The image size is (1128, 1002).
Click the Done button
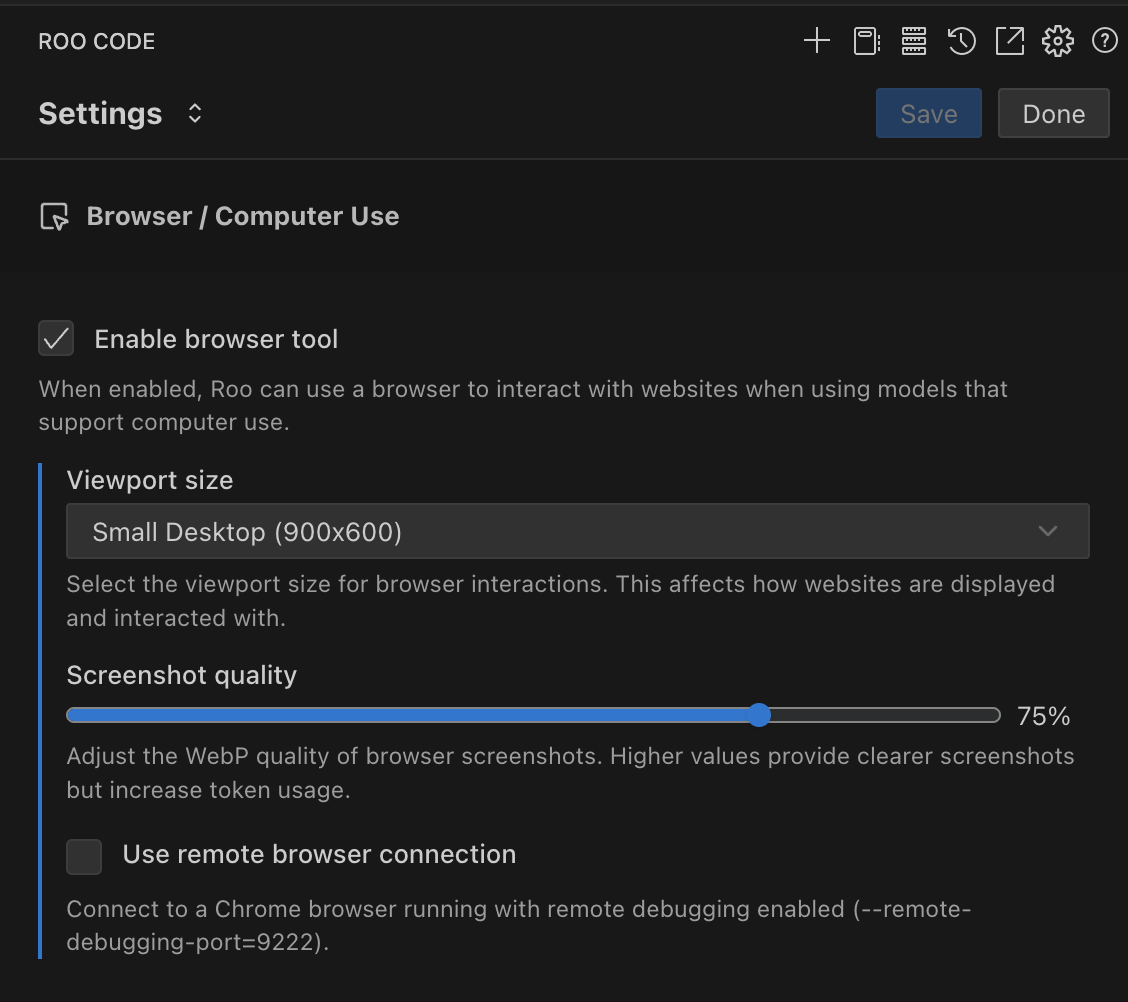pyautogui.click(x=1053, y=113)
